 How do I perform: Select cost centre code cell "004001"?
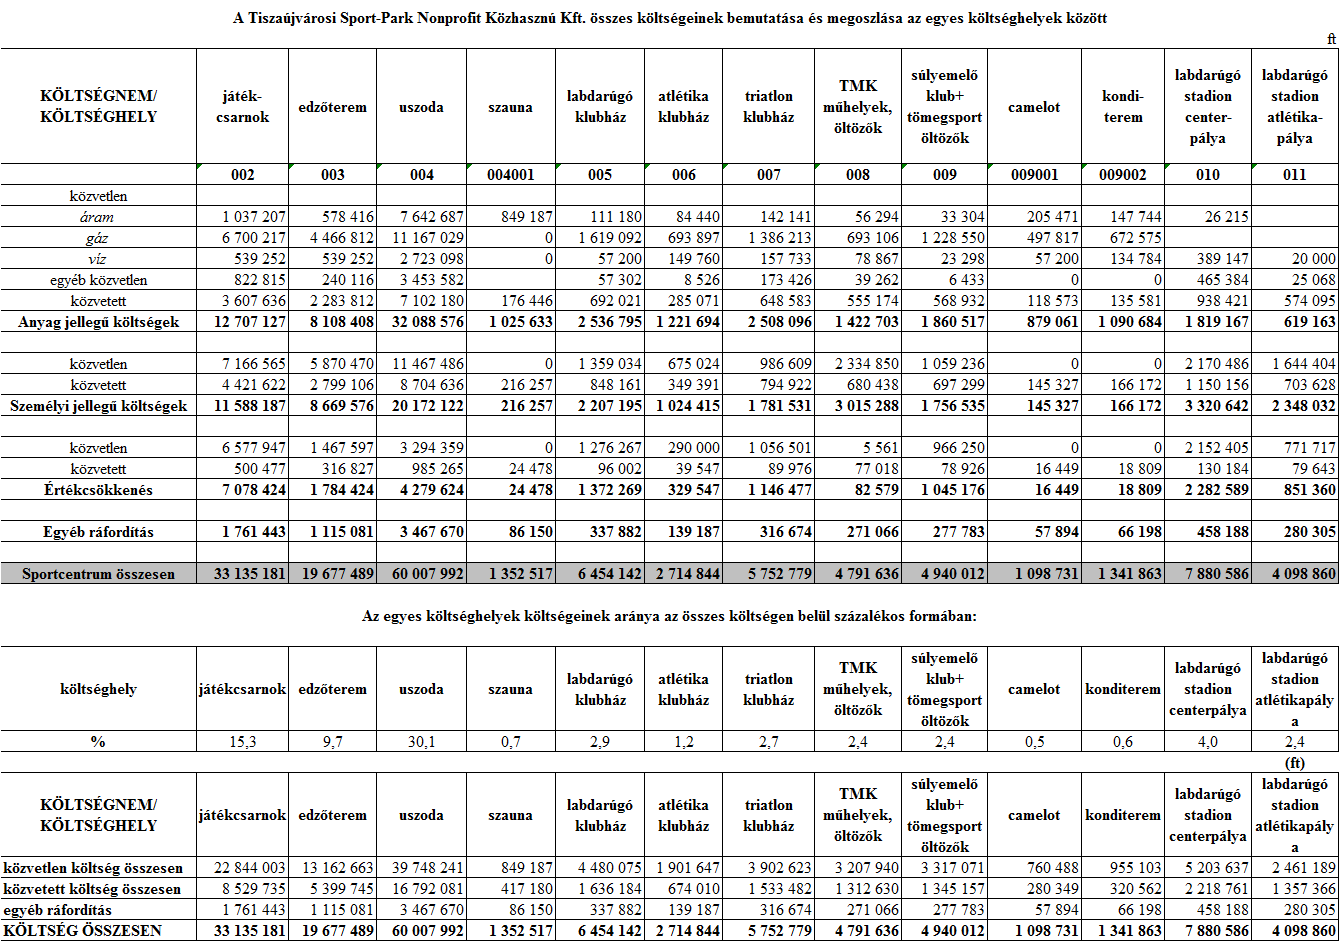(x=511, y=174)
